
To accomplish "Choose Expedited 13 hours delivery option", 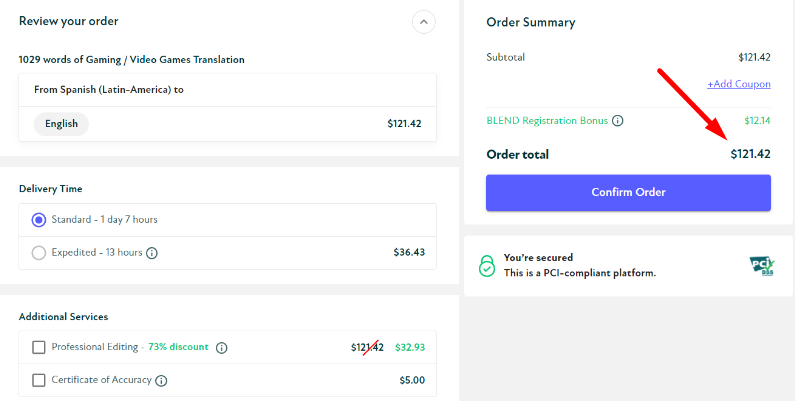I will 39,253.
